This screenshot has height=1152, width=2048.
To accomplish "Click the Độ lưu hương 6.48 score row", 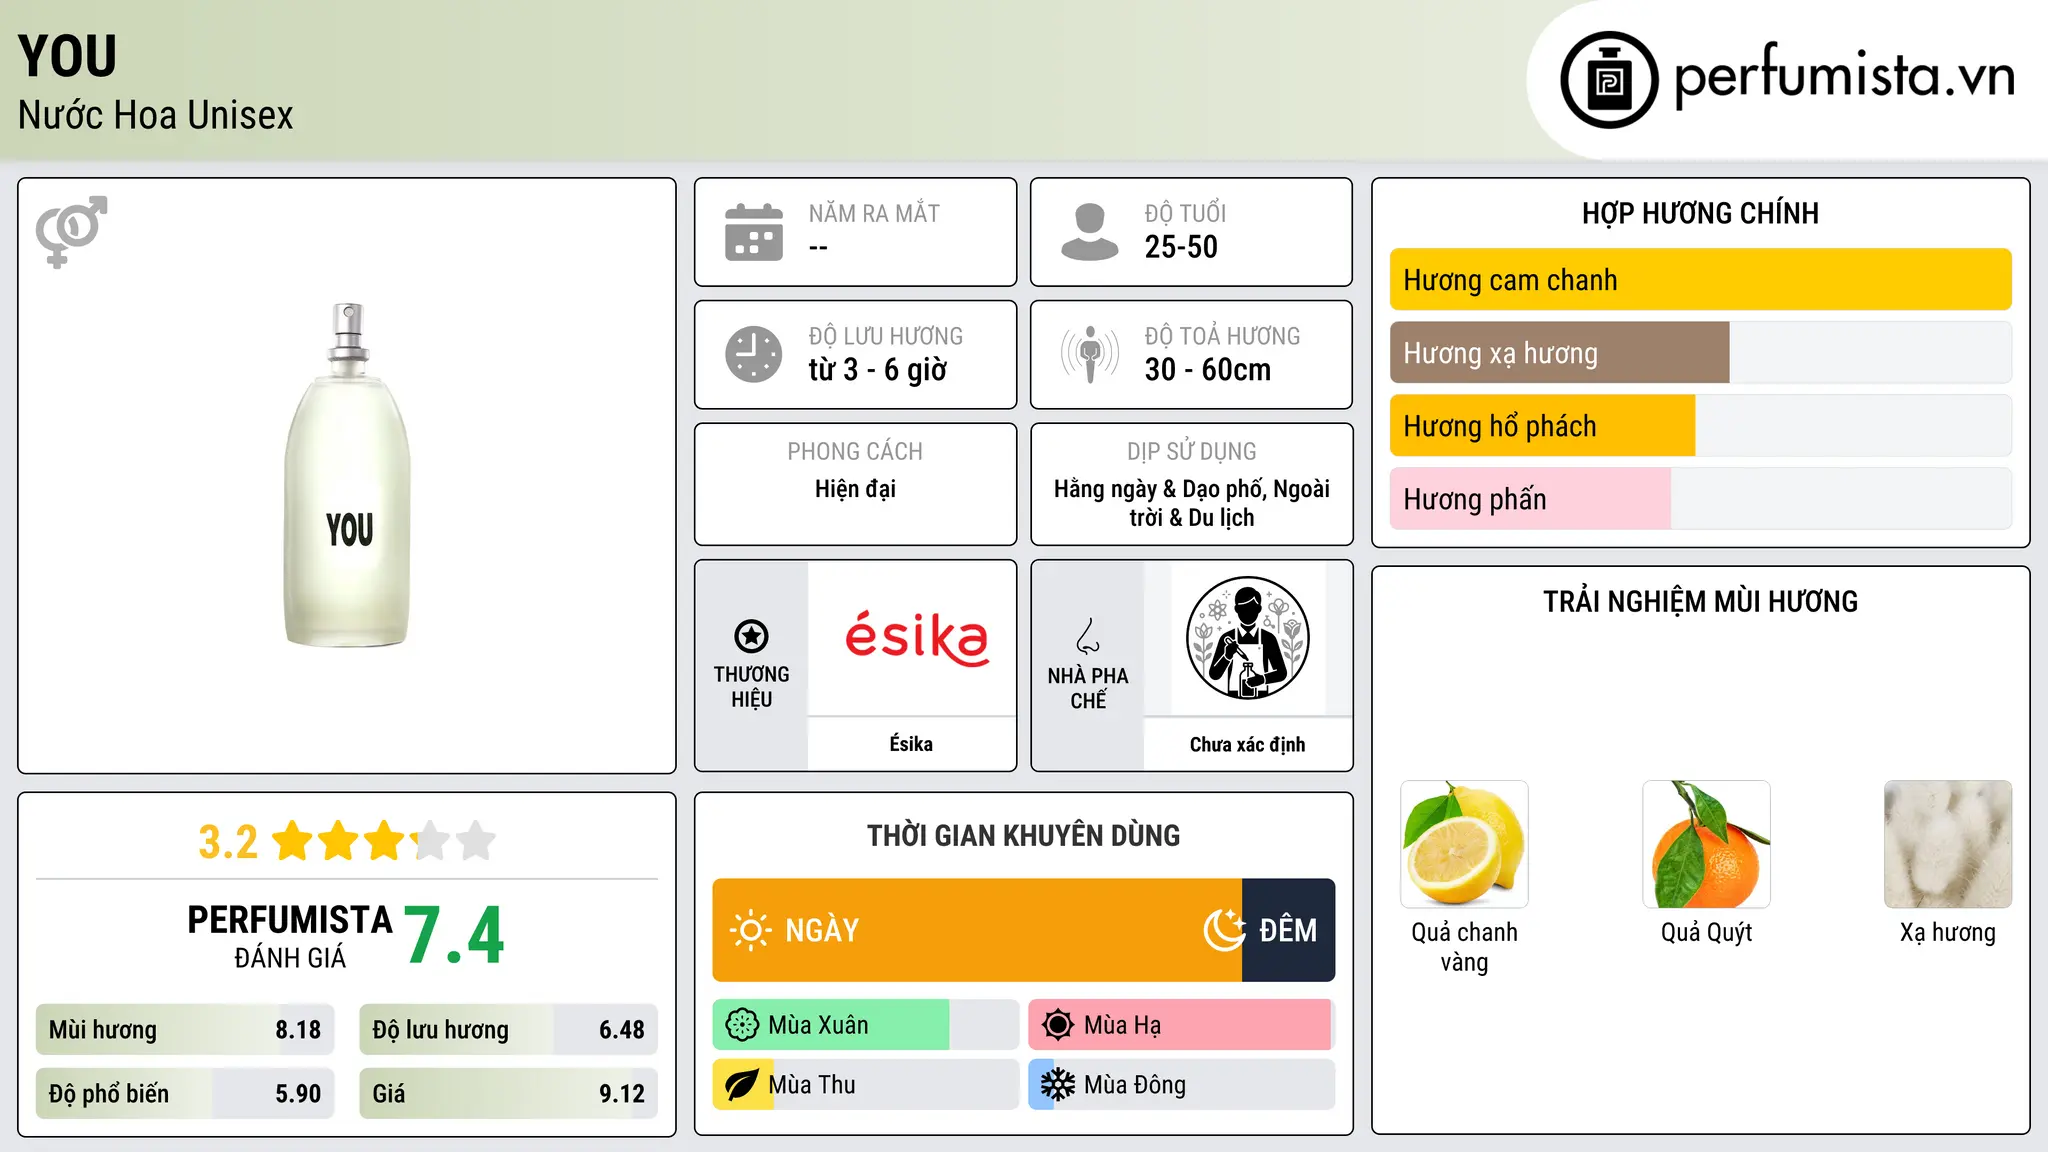I will 509,1030.
